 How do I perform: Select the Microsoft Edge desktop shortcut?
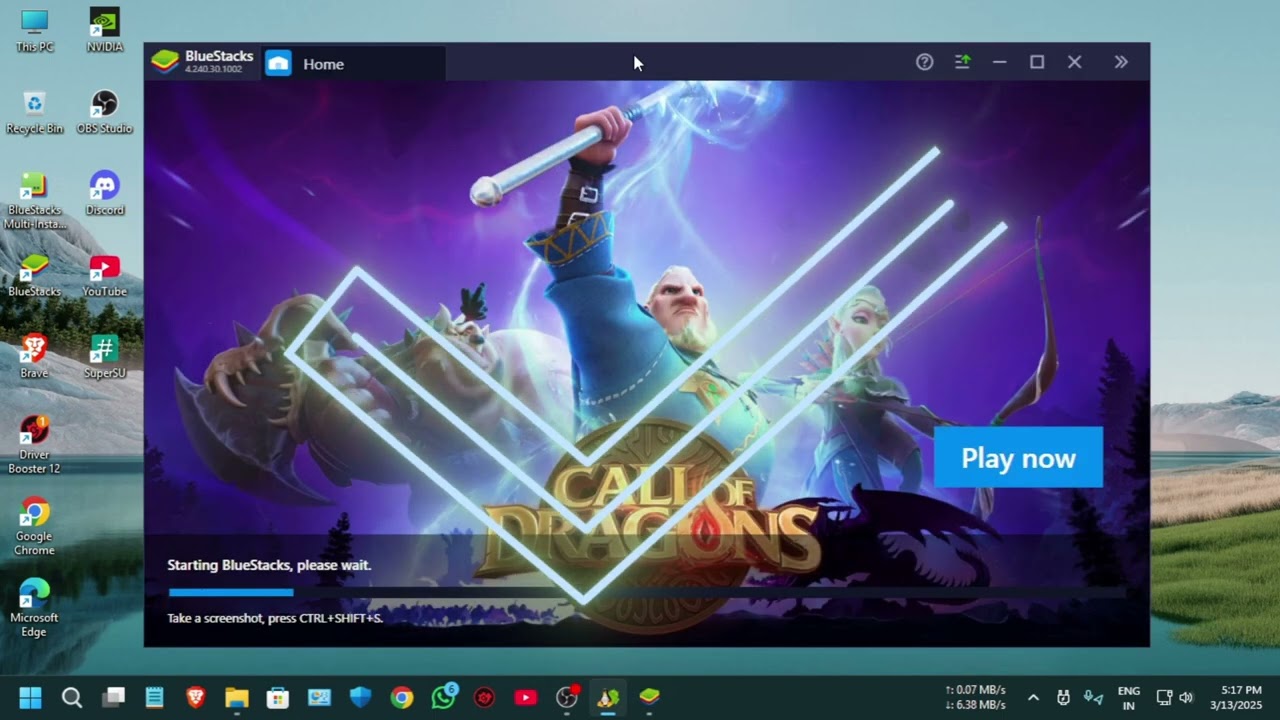tap(34, 607)
